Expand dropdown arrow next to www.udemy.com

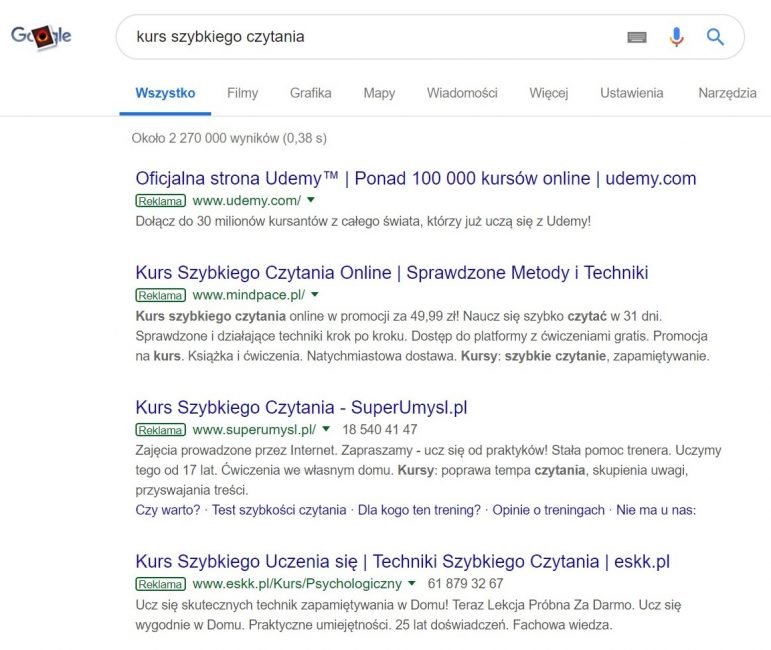(311, 200)
